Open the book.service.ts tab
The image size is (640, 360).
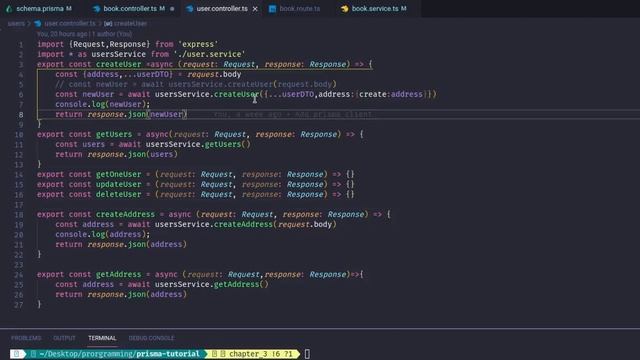(x=375, y=9)
